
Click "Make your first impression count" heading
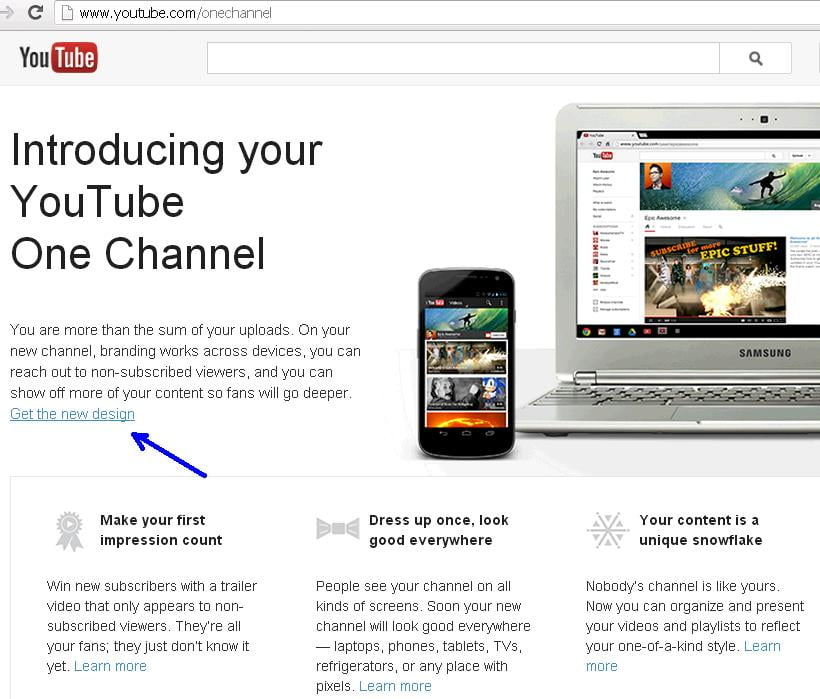[161, 530]
